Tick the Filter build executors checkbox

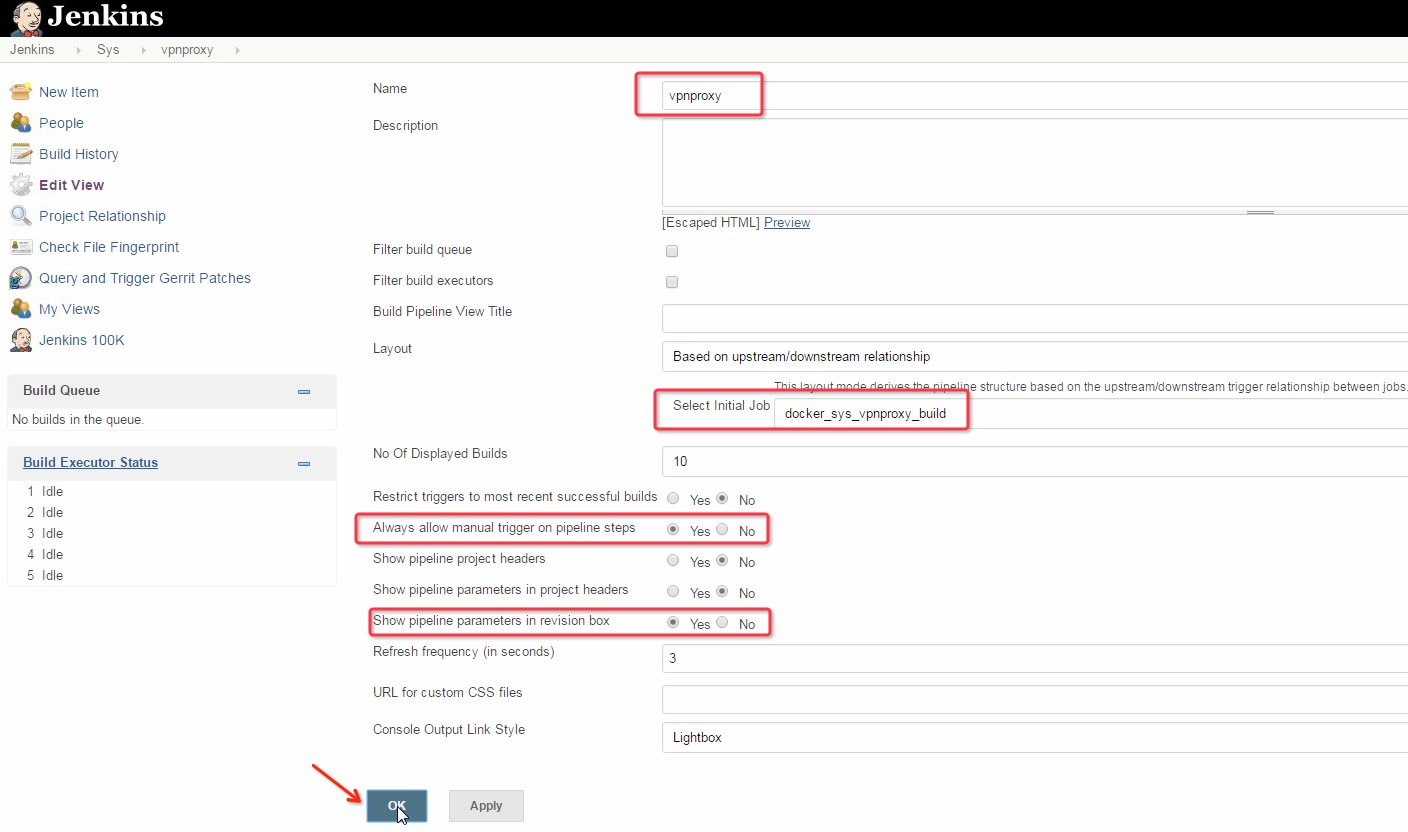point(672,282)
